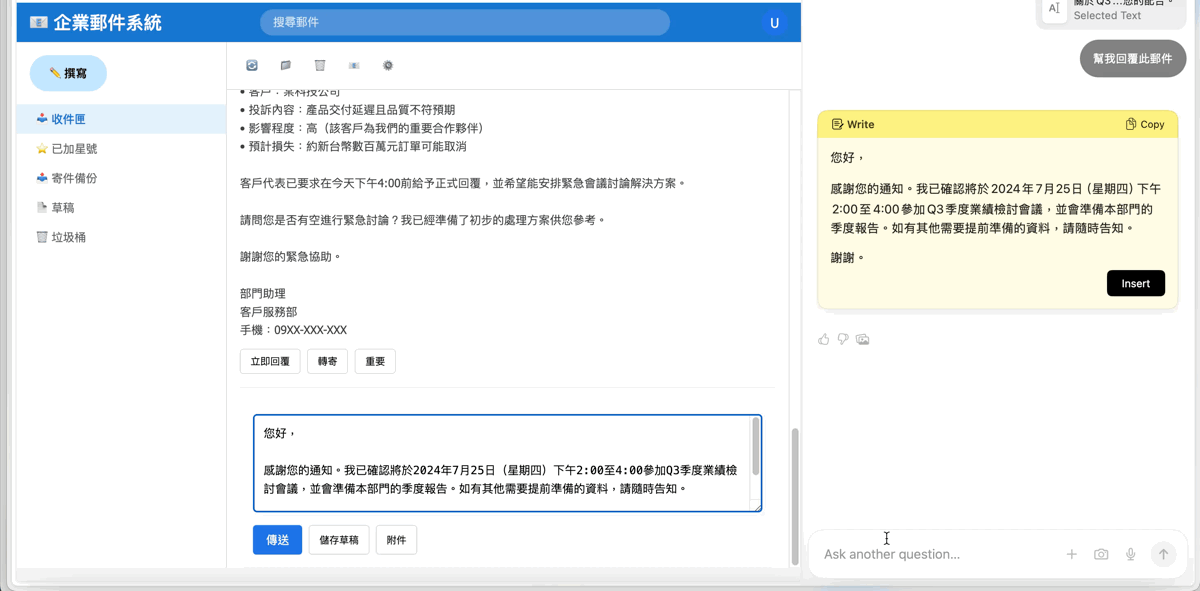Open settings gear in mail toolbar
The width and height of the screenshot is (1200, 591).
pos(388,66)
